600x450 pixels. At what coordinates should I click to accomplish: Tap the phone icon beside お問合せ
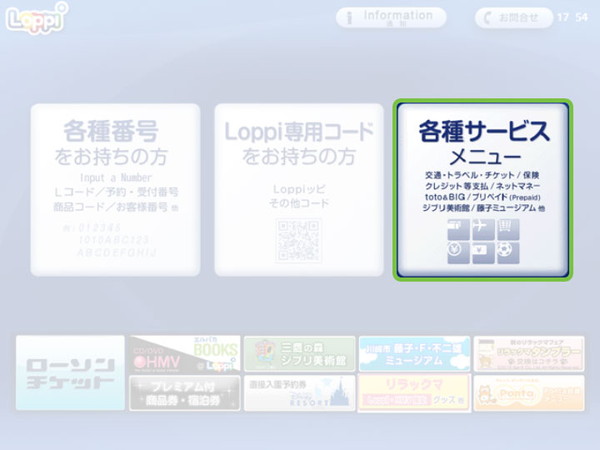click(x=487, y=18)
